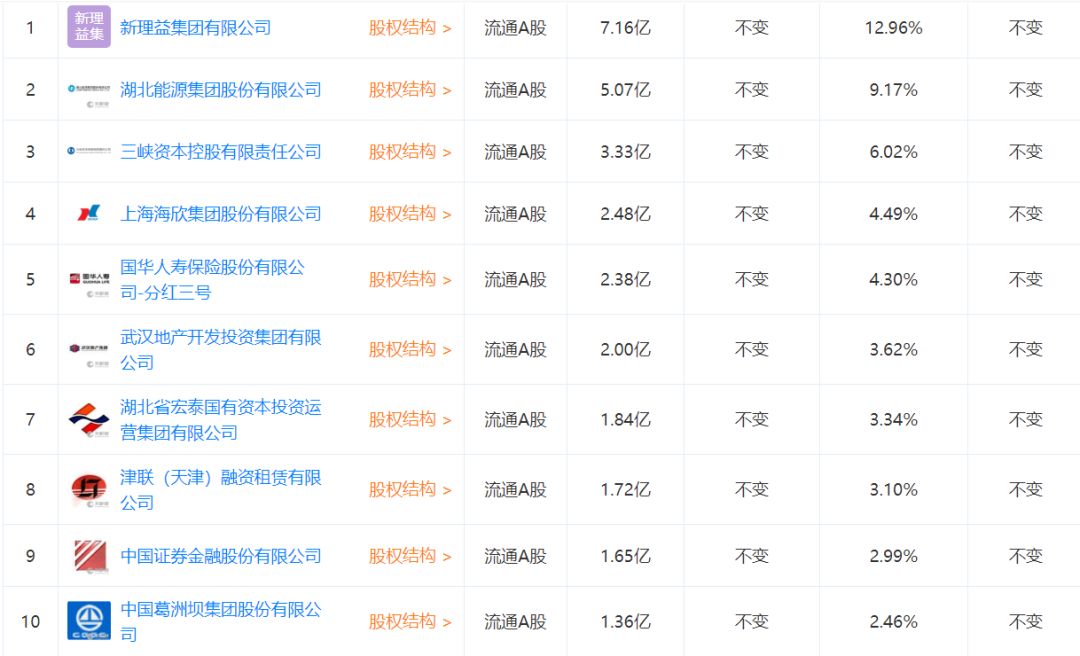The image size is (1080, 656).
Task: Click the 中国葛洲坝集团 blue logo
Action: click(x=89, y=621)
